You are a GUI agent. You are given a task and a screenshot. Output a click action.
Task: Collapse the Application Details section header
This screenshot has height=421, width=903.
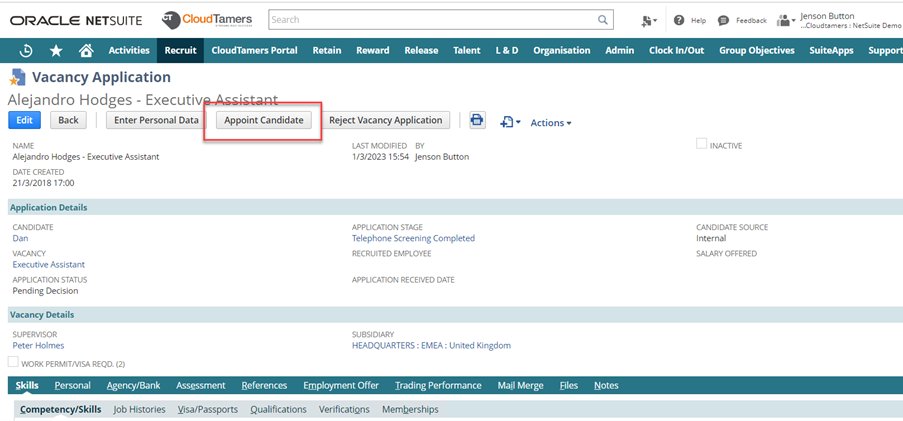[455, 207]
